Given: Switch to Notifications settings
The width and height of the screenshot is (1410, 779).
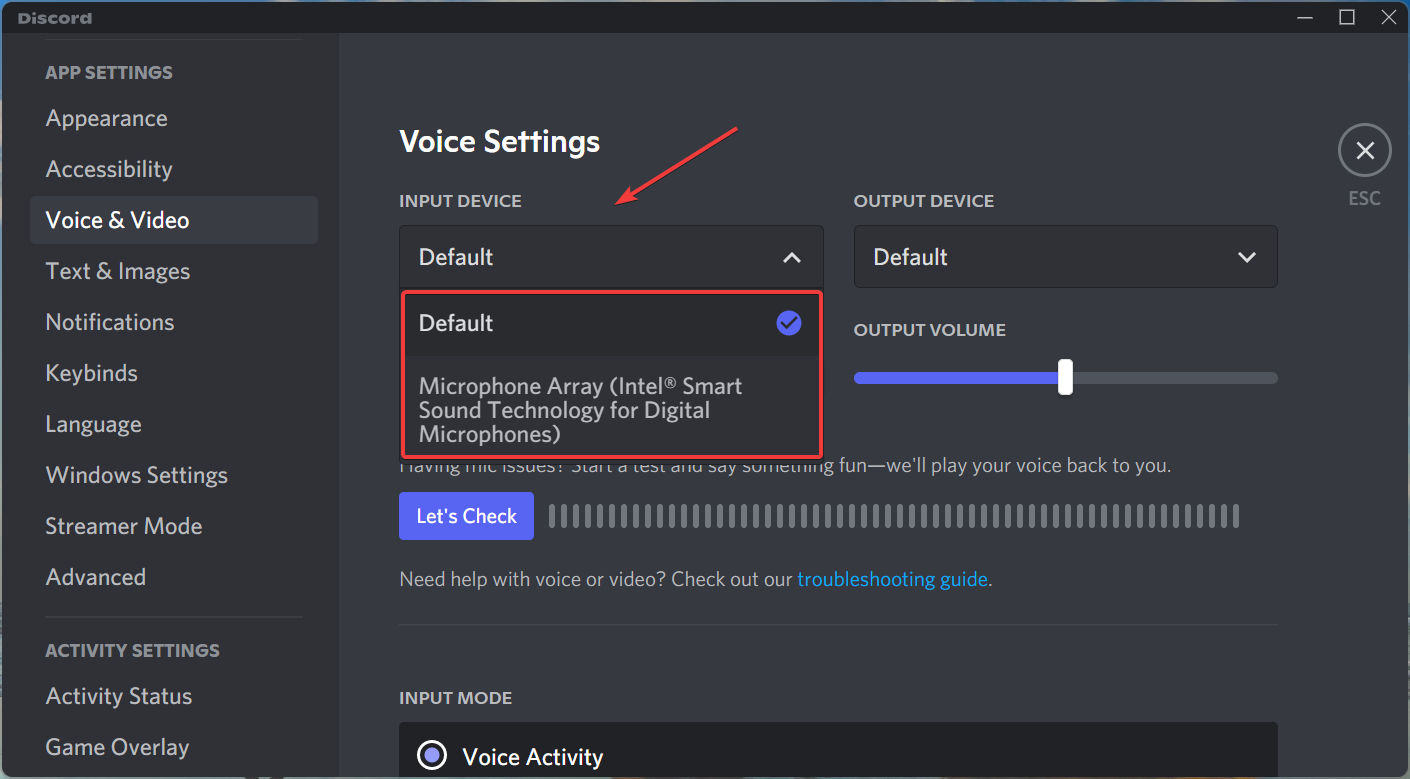Looking at the screenshot, I should 109,322.
